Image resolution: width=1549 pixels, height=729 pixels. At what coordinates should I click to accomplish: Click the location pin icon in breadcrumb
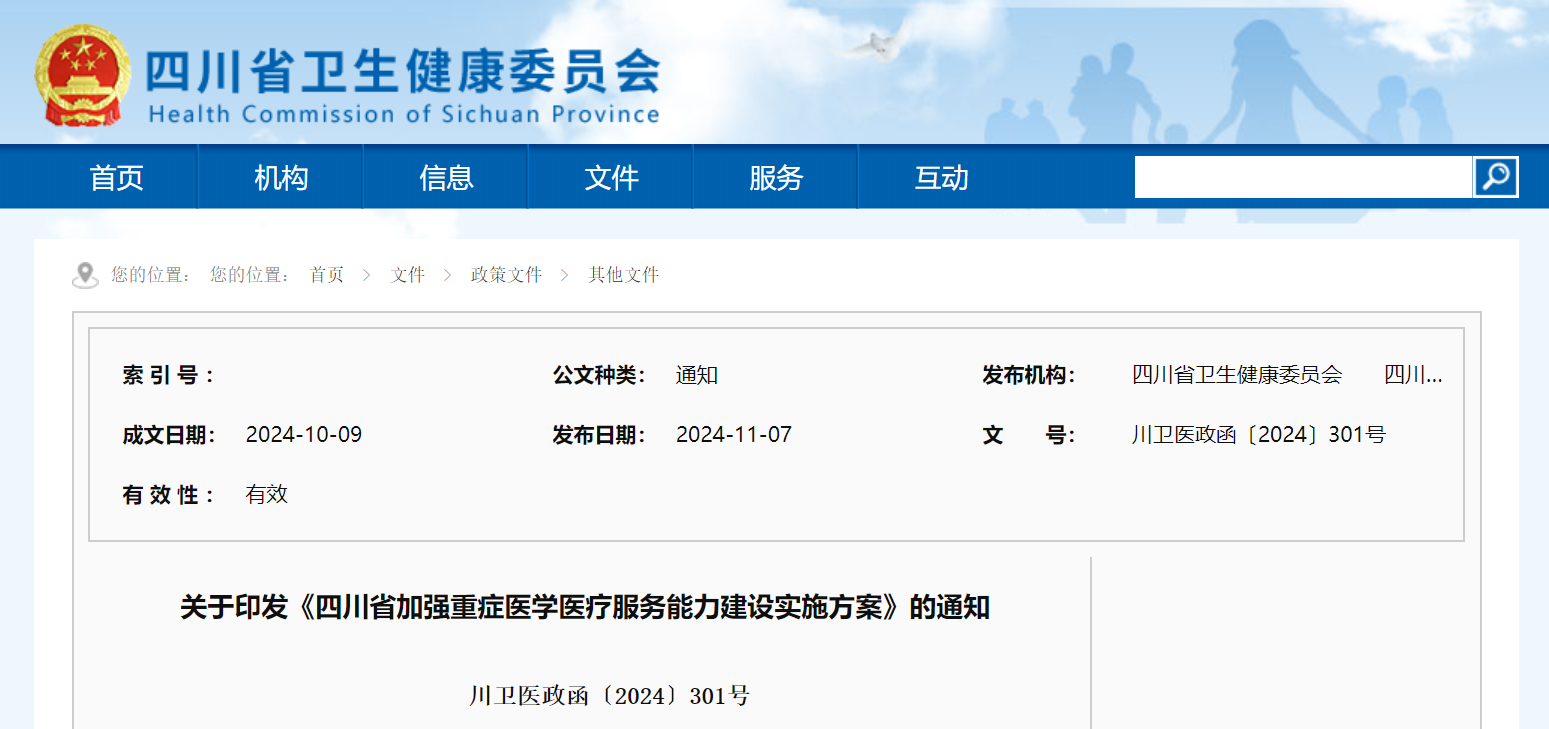(85, 275)
